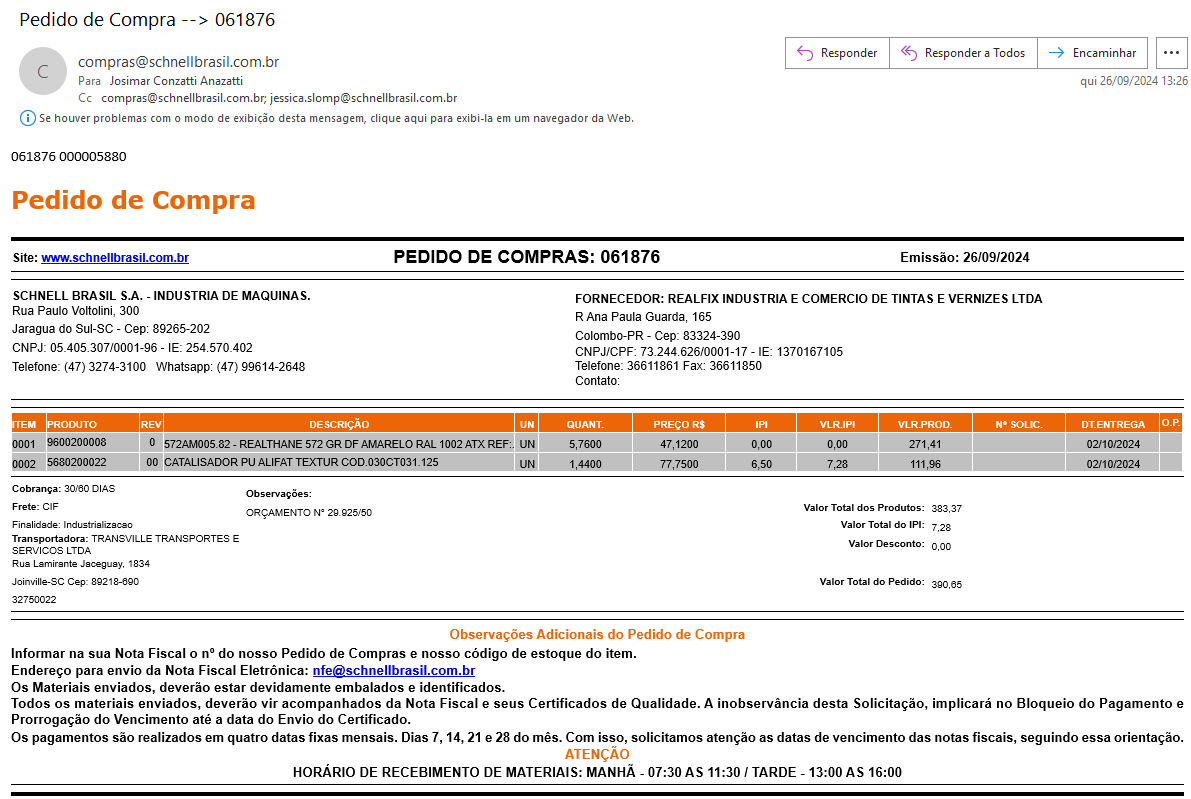Open www.schnellbrasil.com.br site link

[x=115, y=258]
